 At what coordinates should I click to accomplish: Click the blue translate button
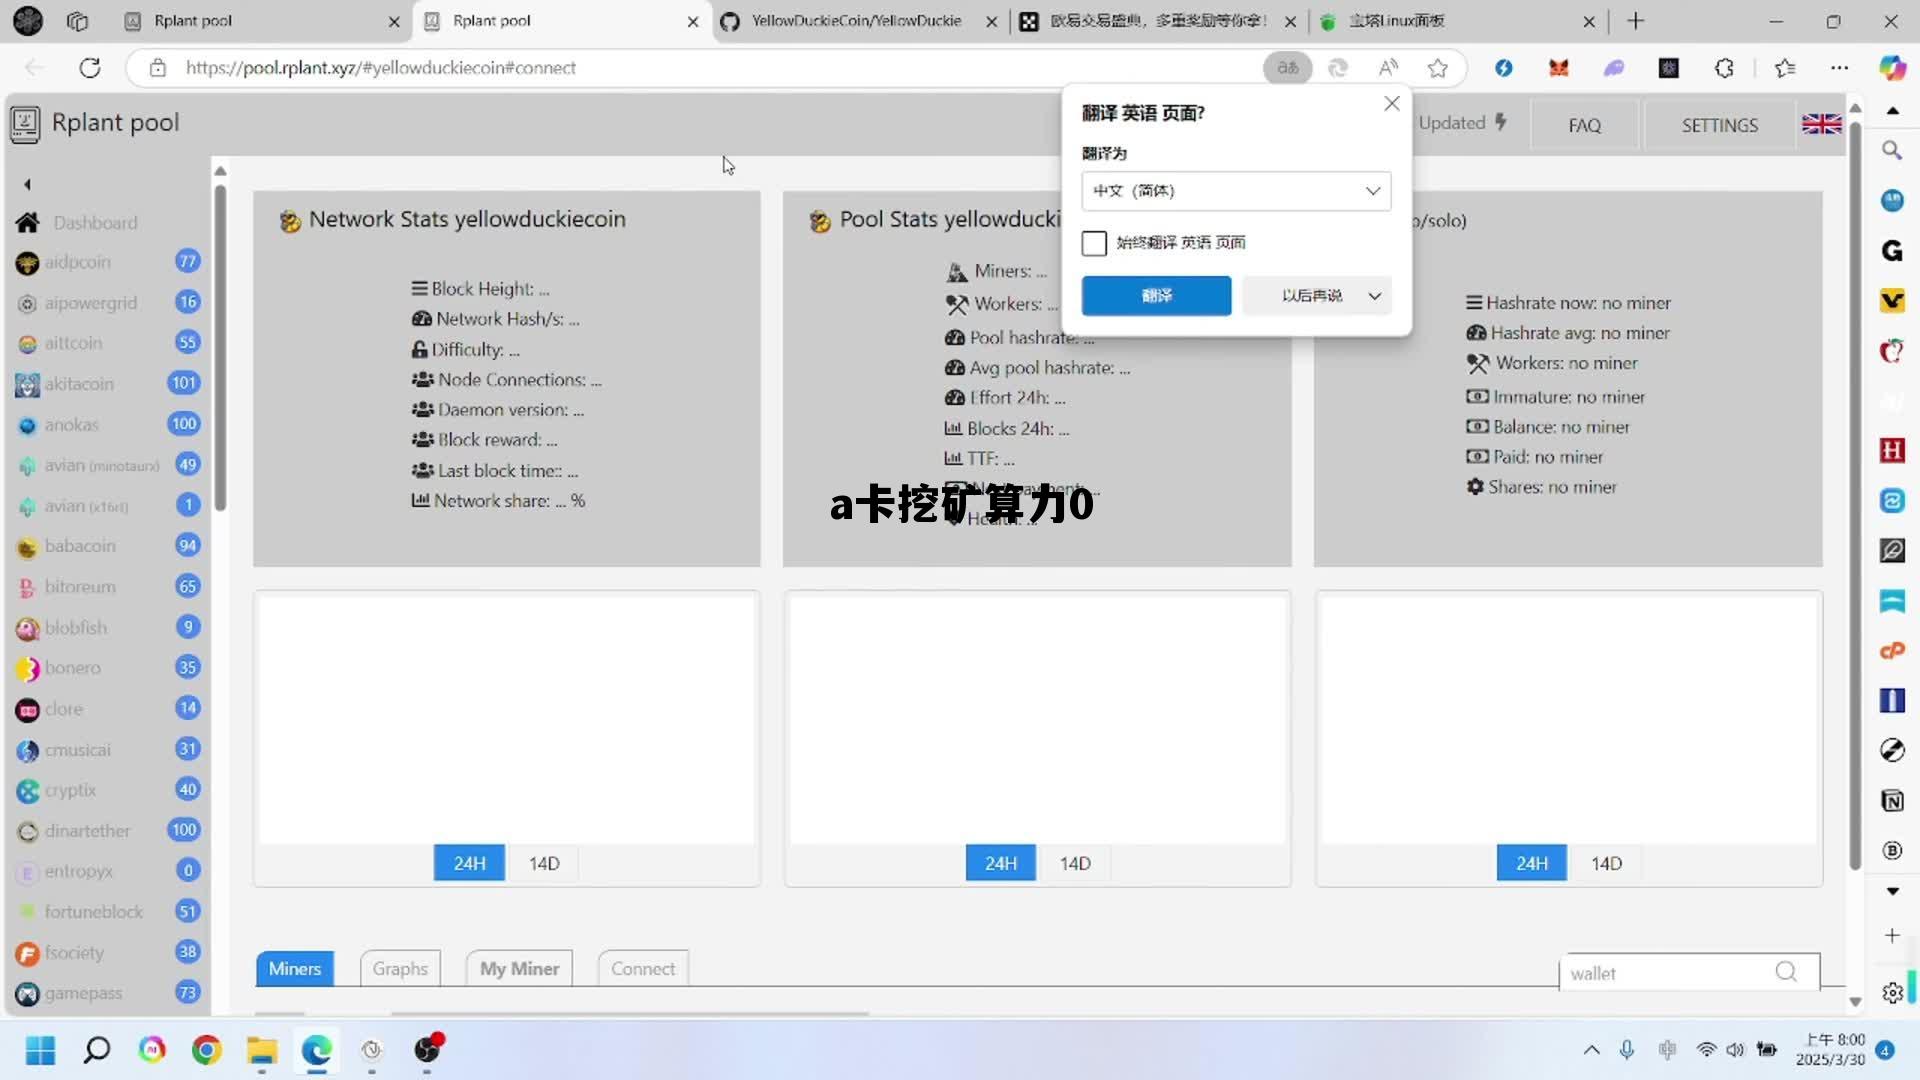click(1156, 296)
